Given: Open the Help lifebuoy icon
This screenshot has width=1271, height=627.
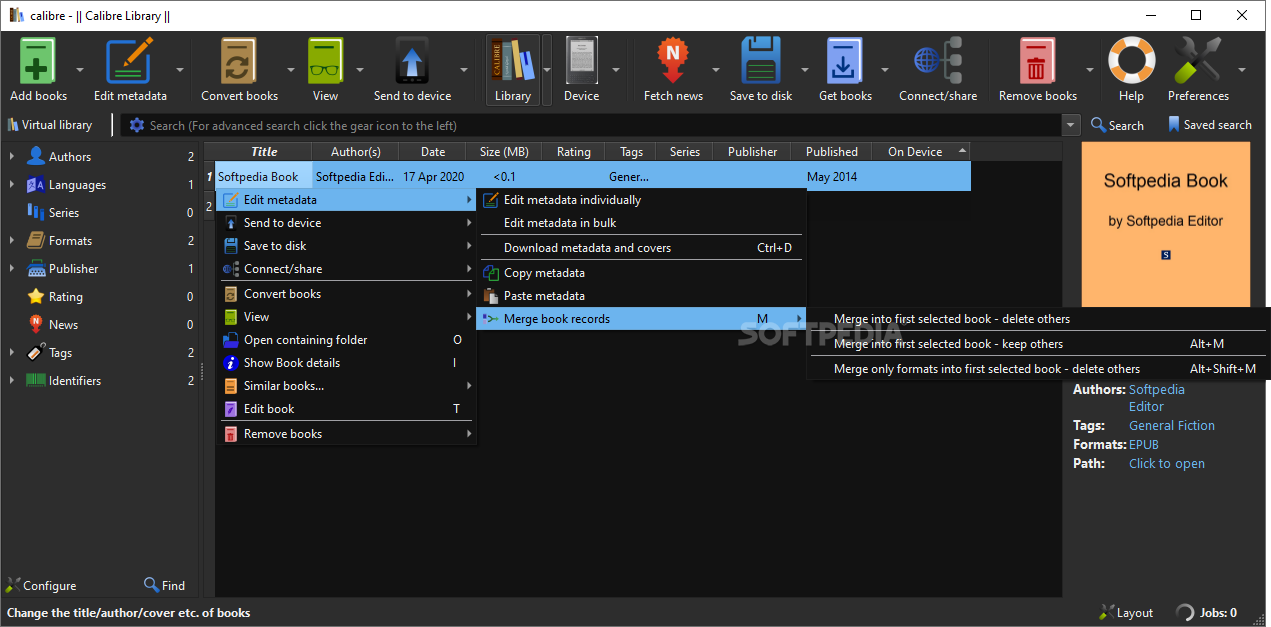Looking at the screenshot, I should point(1131,60).
